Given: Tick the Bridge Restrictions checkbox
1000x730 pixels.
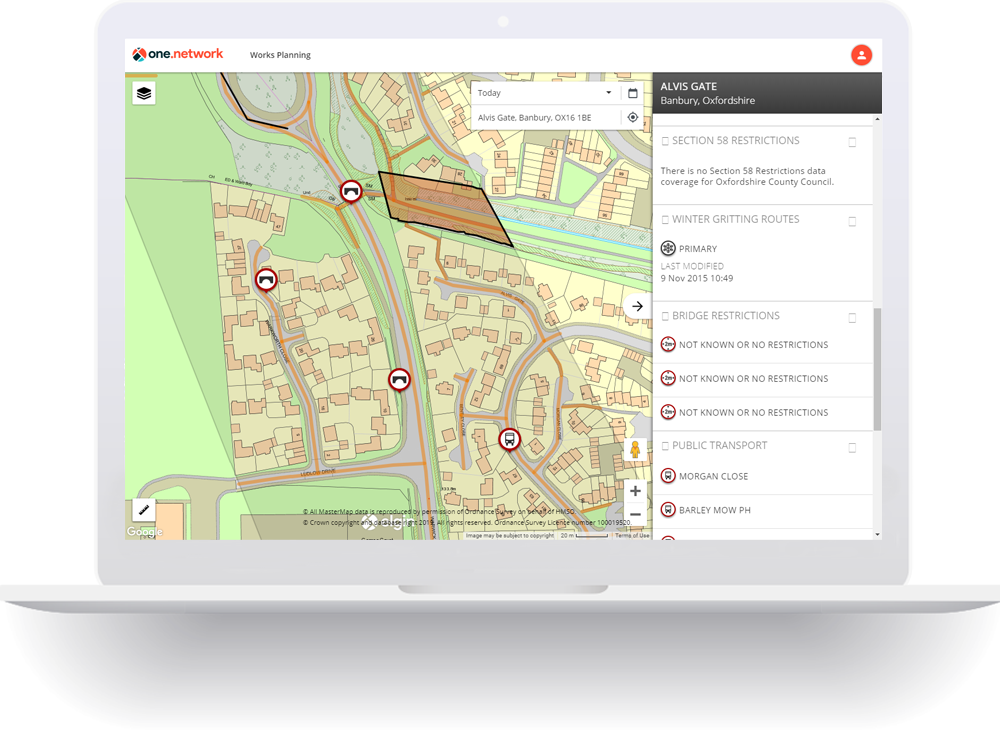Looking at the screenshot, I should tap(852, 317).
